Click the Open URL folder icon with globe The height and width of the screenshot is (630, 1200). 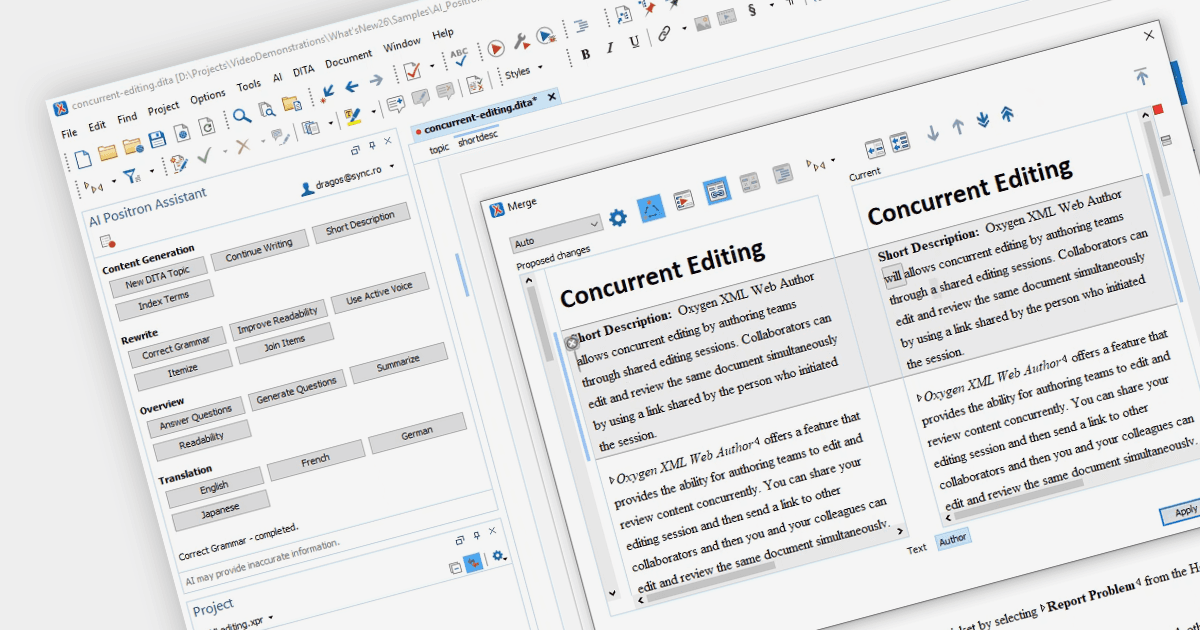click(133, 146)
